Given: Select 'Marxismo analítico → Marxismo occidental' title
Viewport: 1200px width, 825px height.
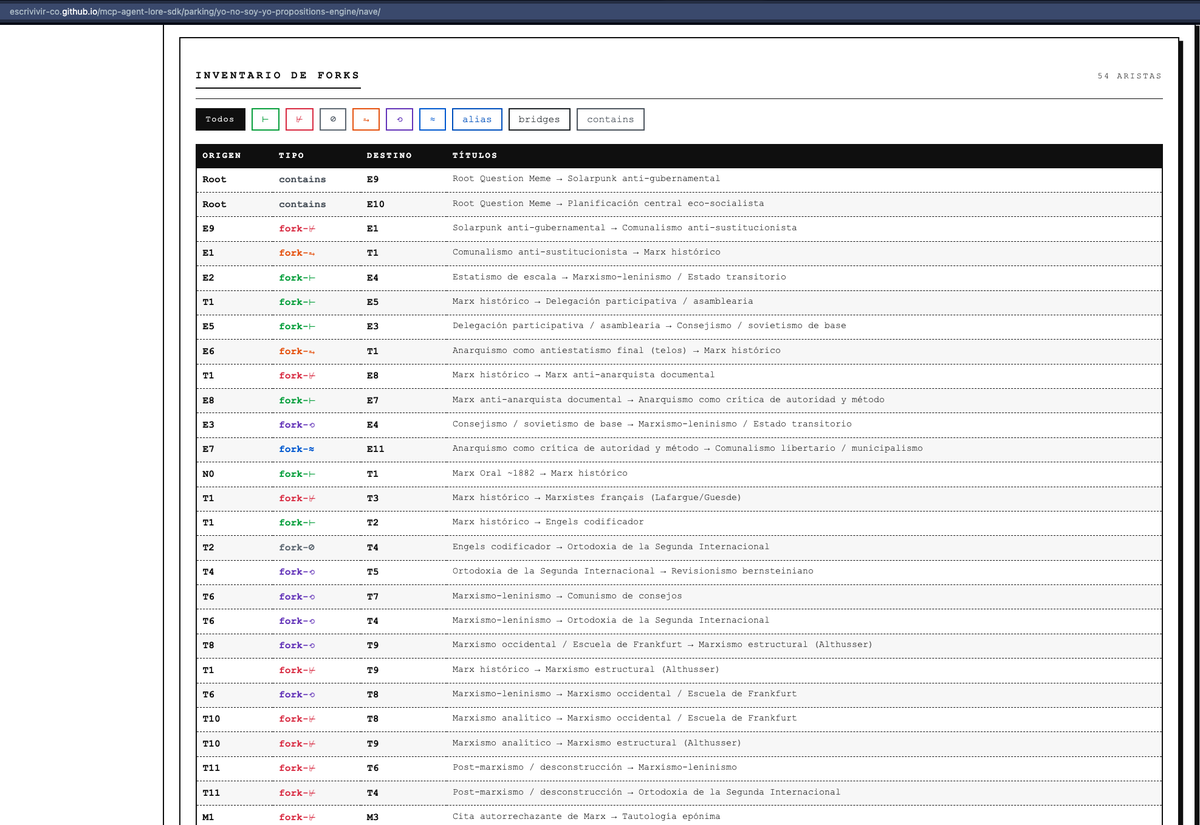Looking at the screenshot, I should point(624,718).
